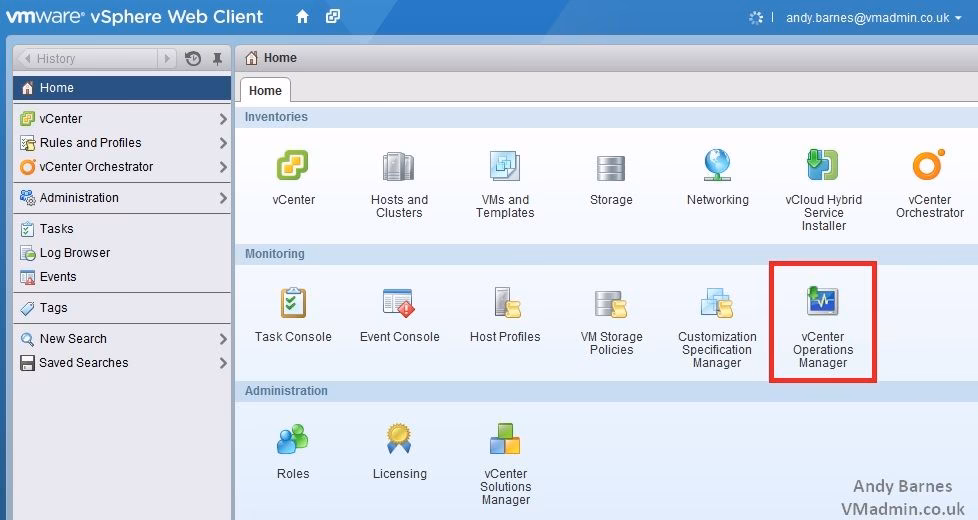Expand the Saved Searches chevron
The height and width of the screenshot is (520, 978).
[x=223, y=363]
